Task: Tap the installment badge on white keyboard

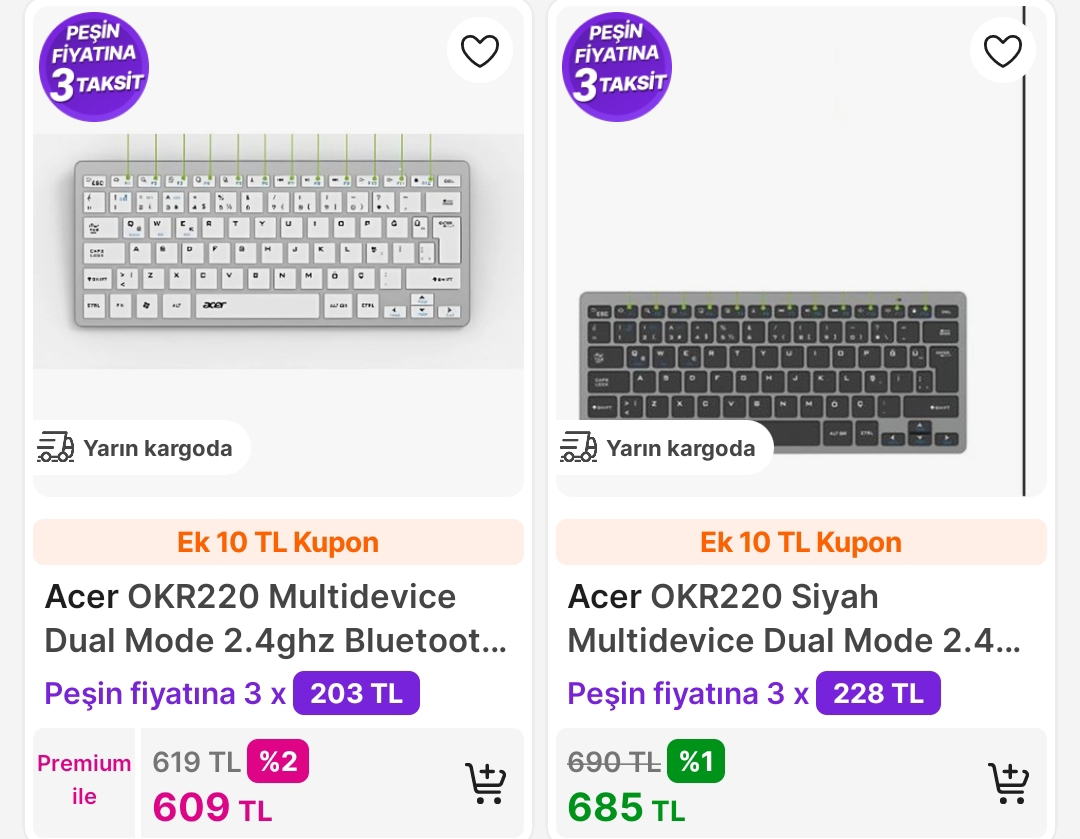Action: 94,66
